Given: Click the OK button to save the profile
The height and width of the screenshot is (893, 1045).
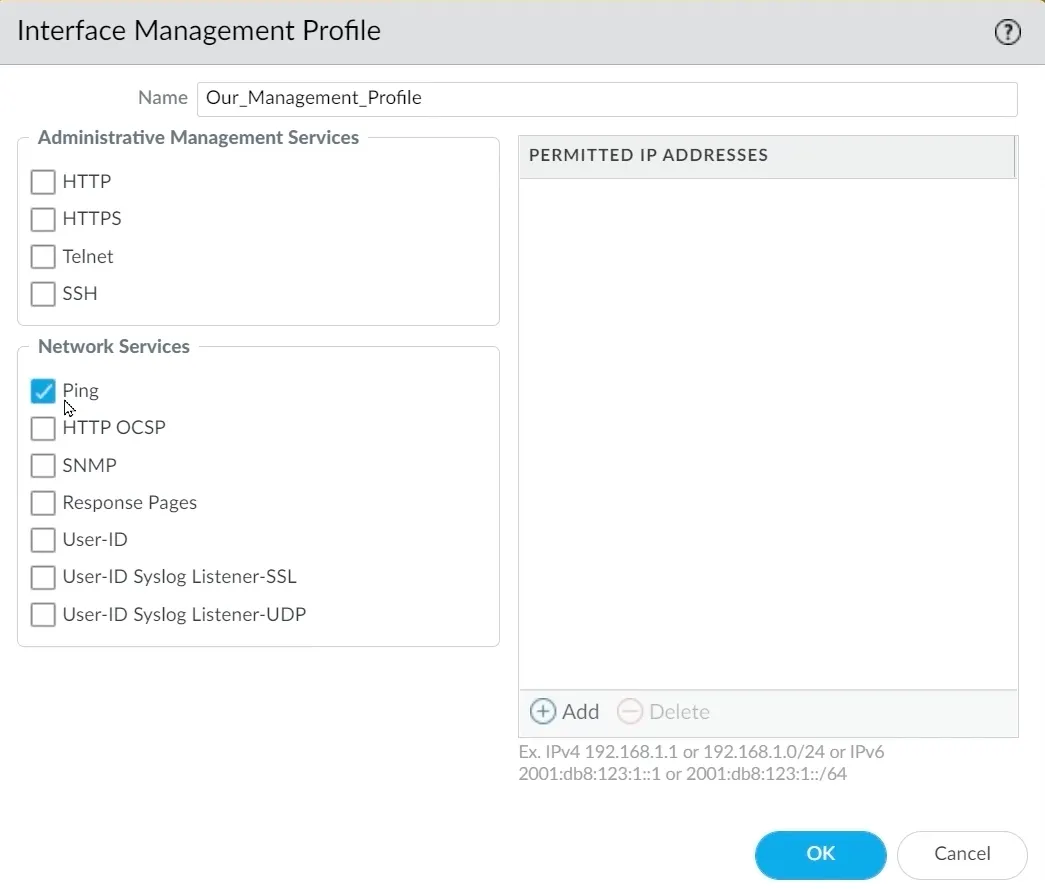Looking at the screenshot, I should point(820,854).
